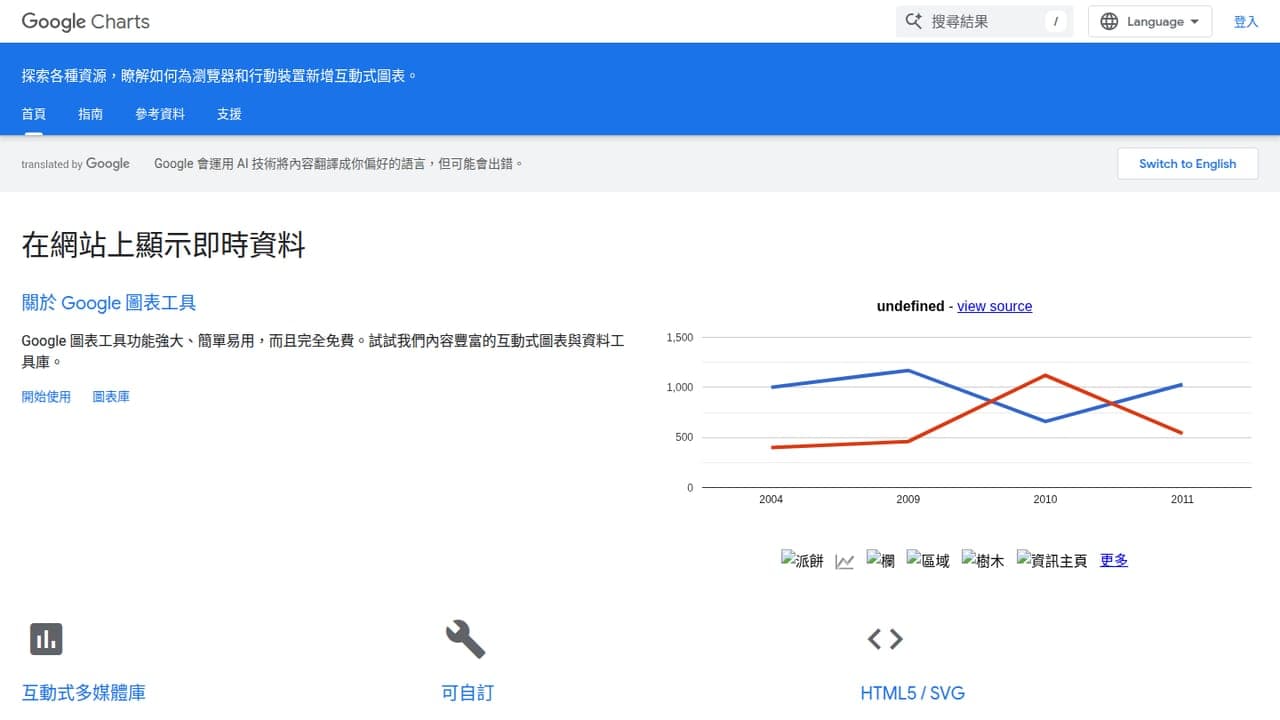This screenshot has height=720, width=1280.
Task: Open the 支援 tab
Action: (x=229, y=114)
